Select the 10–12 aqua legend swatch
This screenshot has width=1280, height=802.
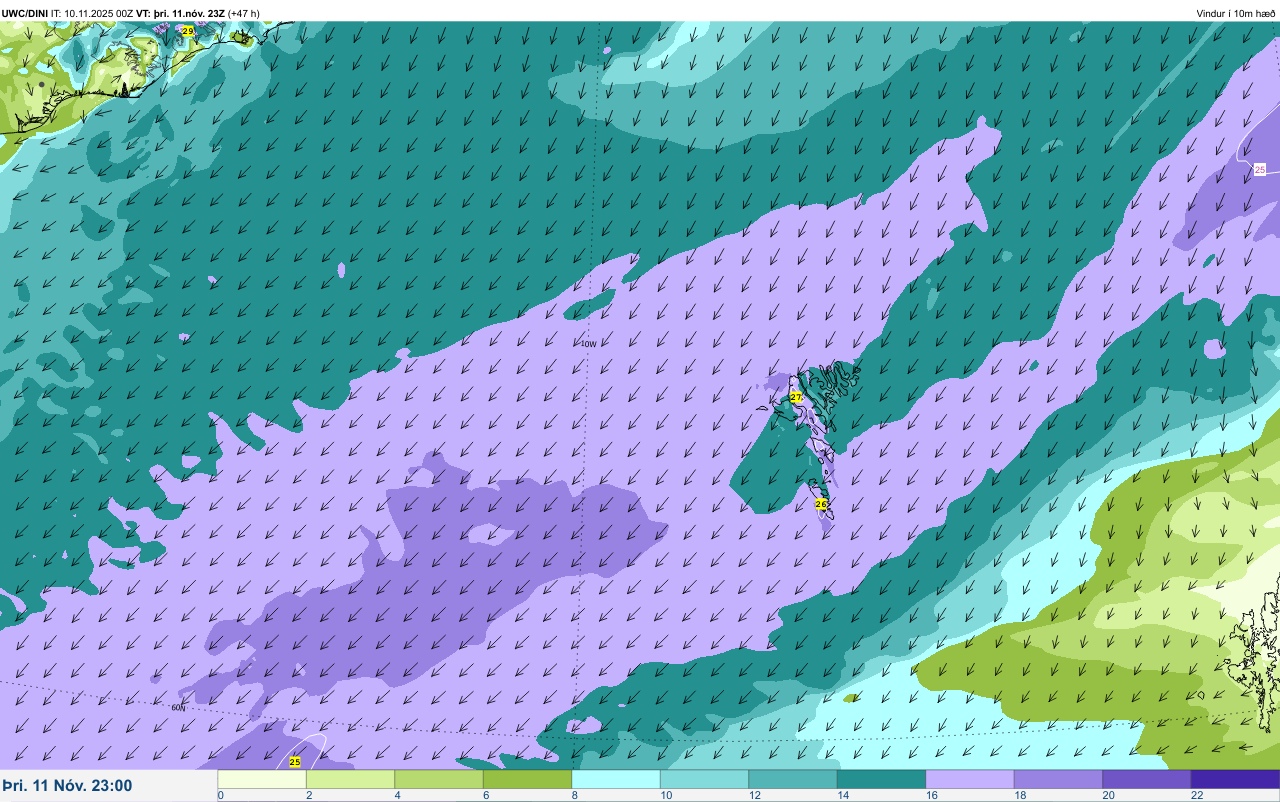(704, 779)
